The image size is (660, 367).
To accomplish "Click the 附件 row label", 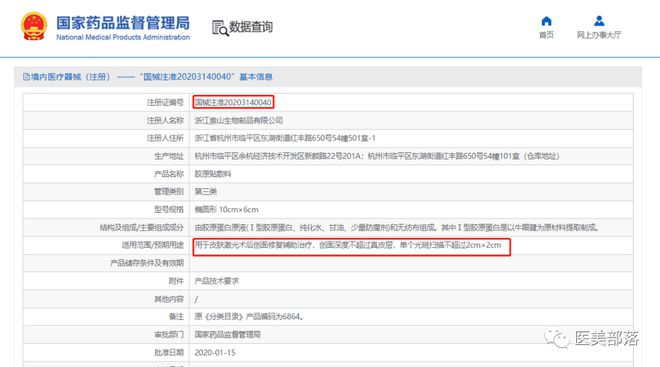I will pos(176,281).
